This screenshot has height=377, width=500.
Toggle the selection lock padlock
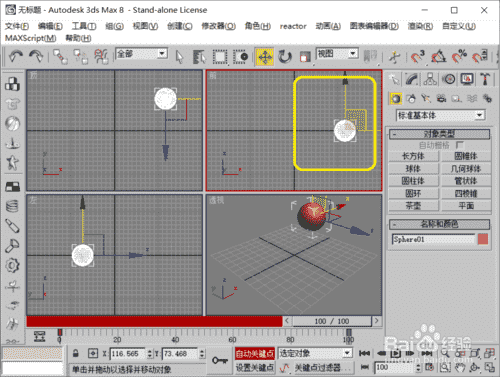click(76, 353)
